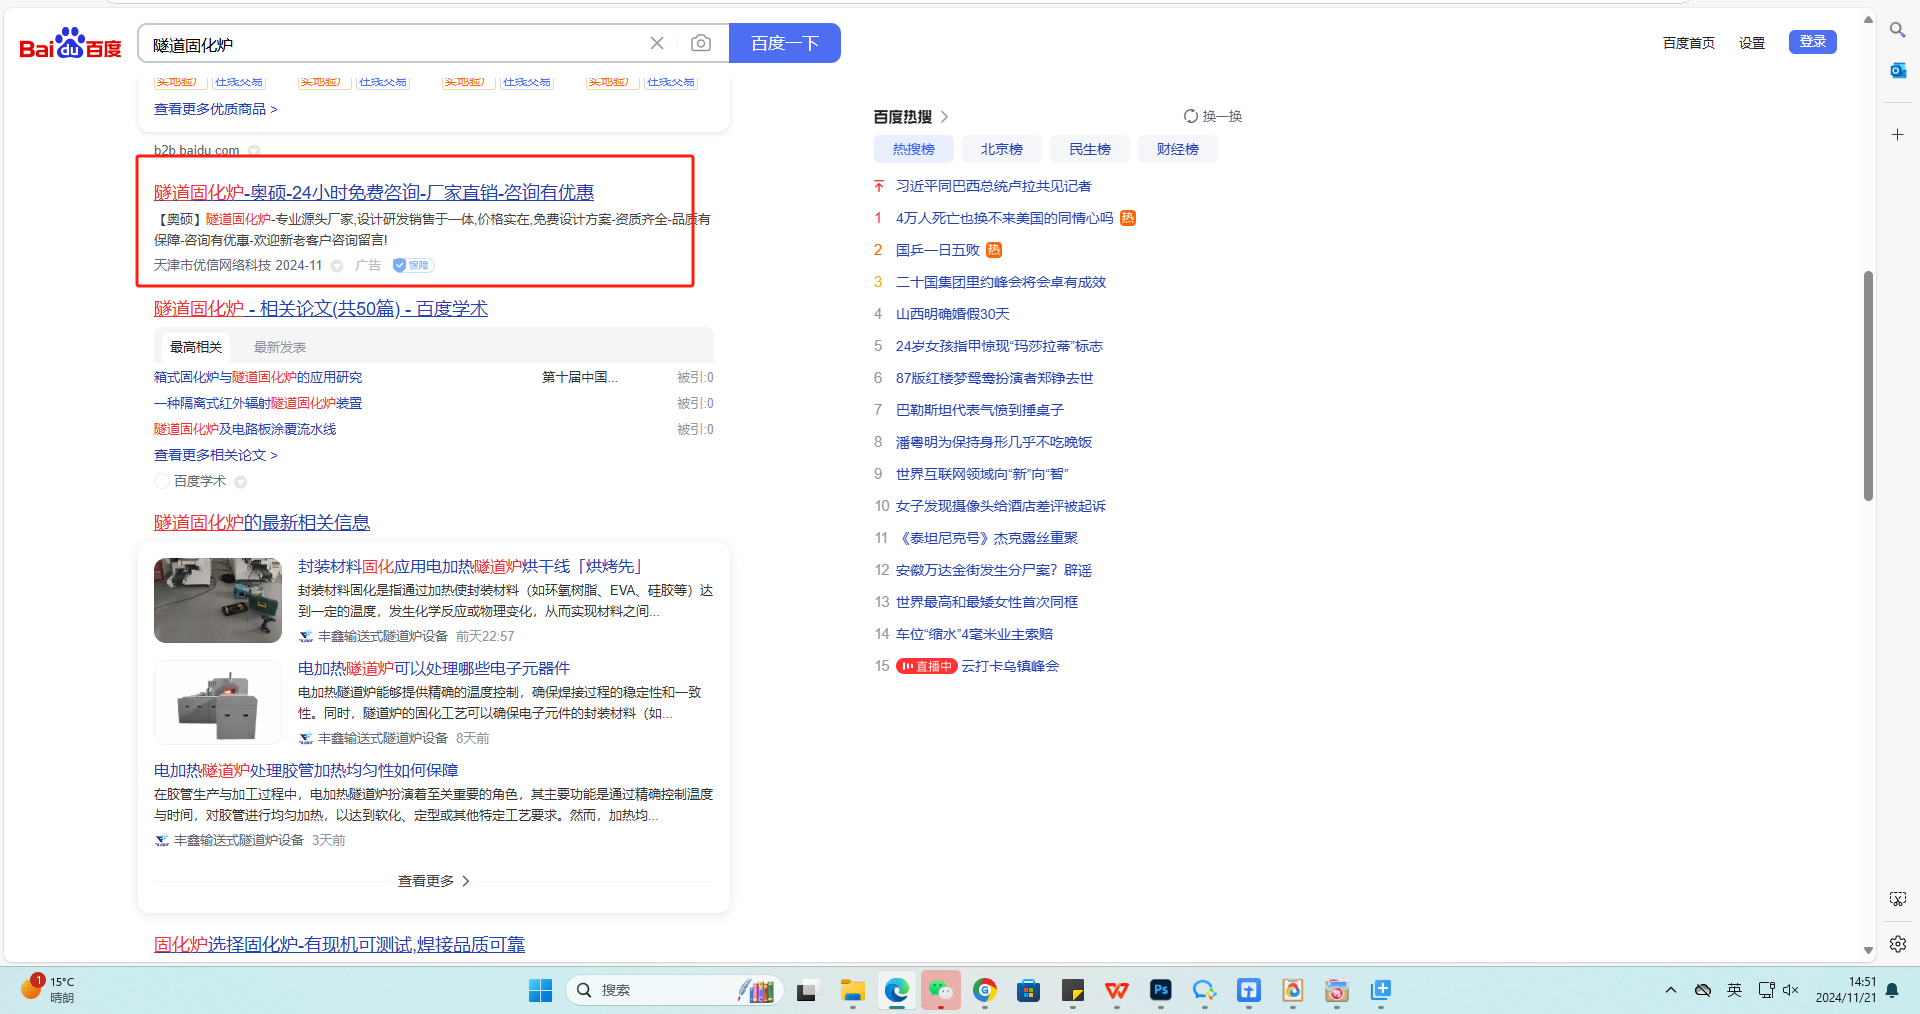
Task: Click the refresh 换一换 hot list
Action: tap(1212, 117)
